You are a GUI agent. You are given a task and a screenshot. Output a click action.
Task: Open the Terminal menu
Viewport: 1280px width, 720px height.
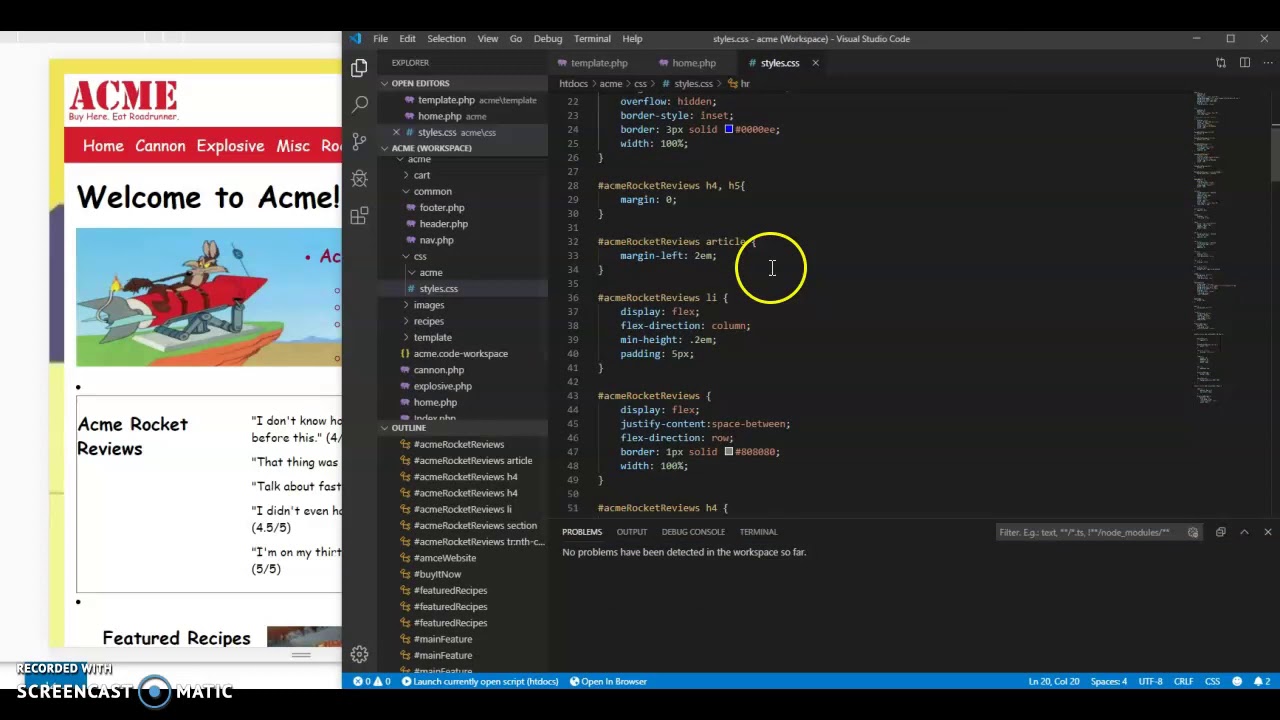coord(592,39)
